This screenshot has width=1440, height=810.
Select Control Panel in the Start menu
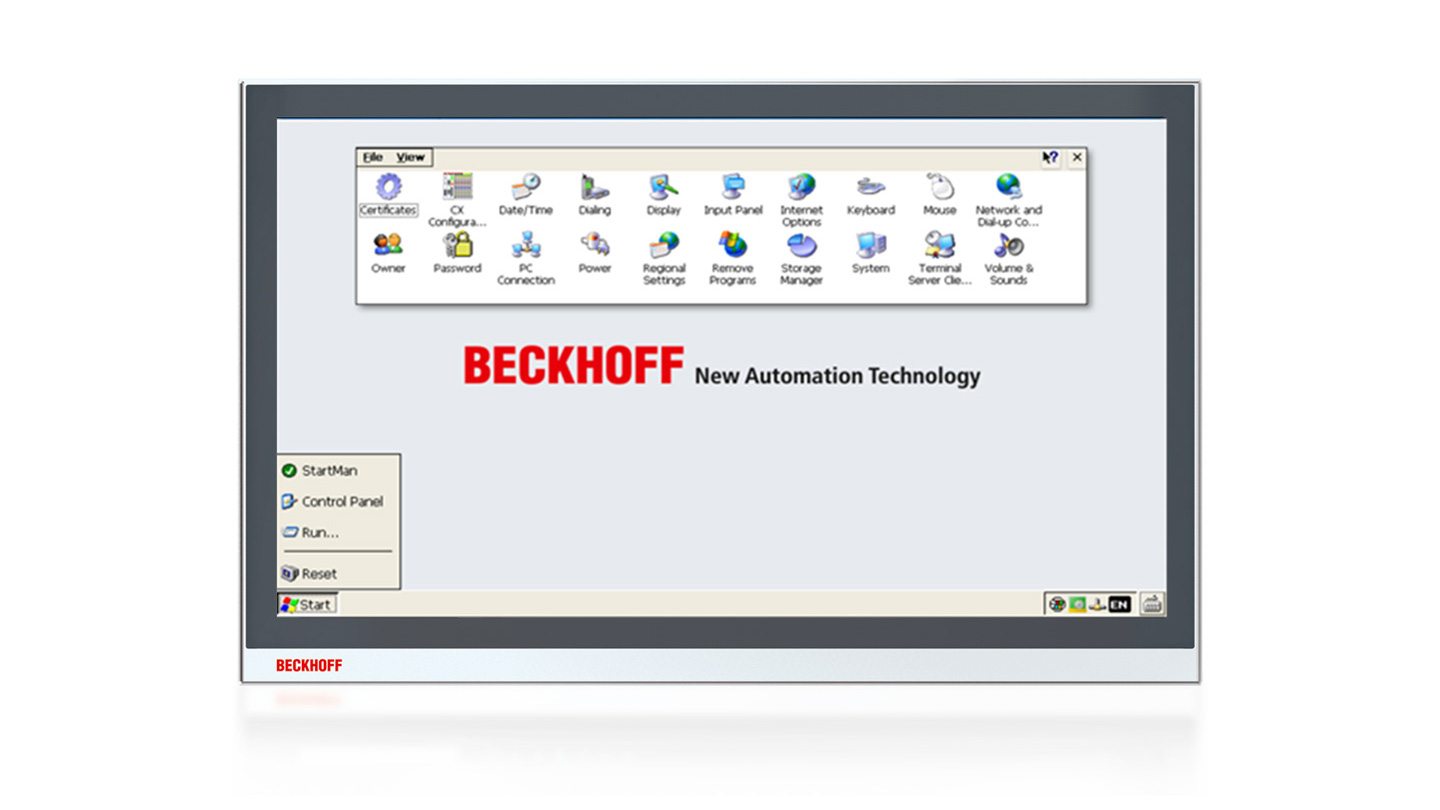(339, 501)
